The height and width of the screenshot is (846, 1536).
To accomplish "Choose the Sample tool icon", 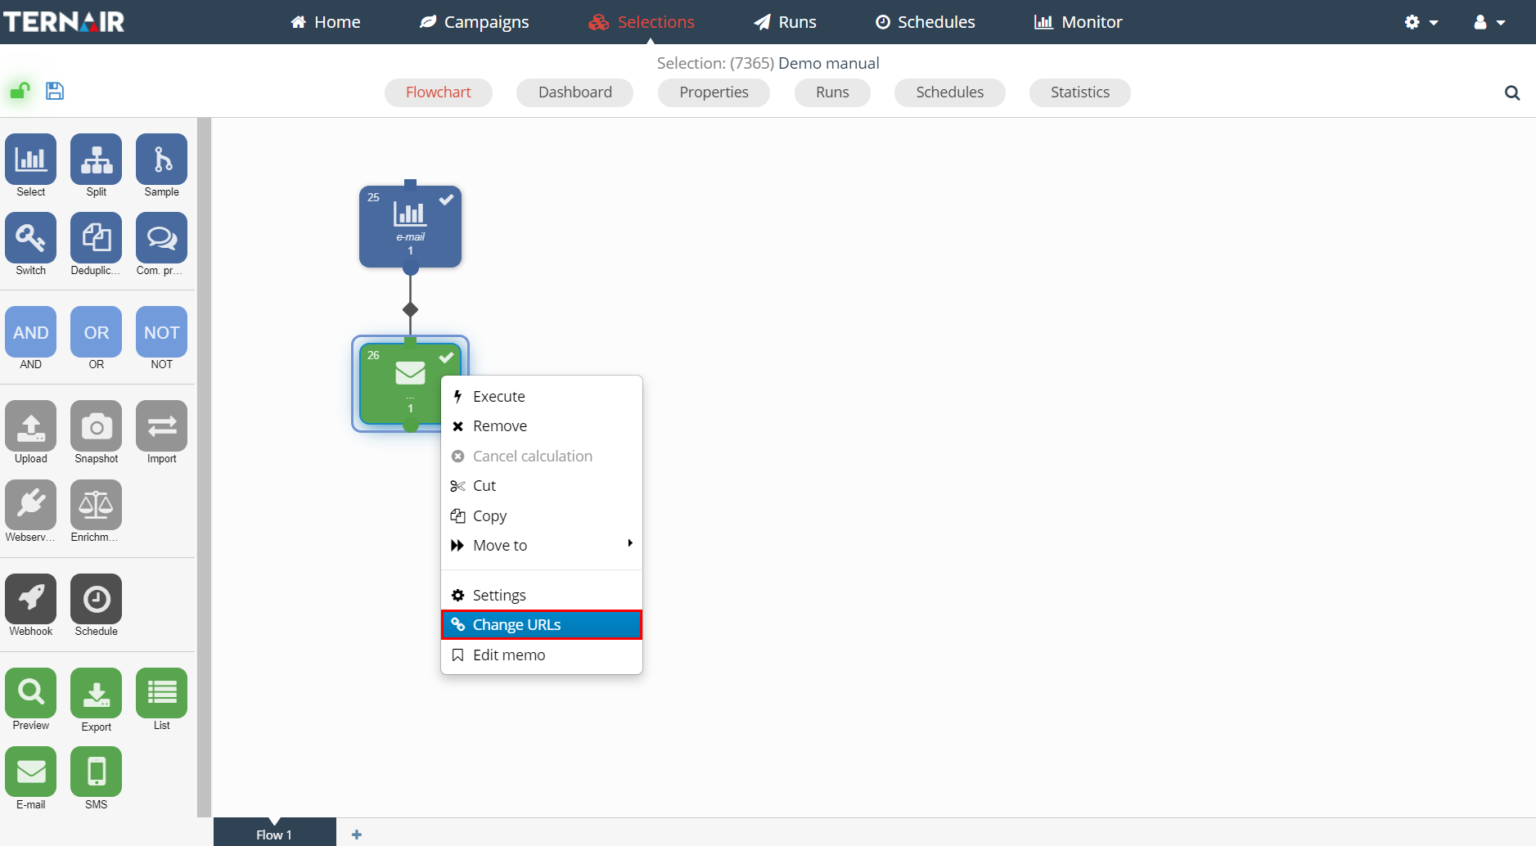I will point(162,159).
